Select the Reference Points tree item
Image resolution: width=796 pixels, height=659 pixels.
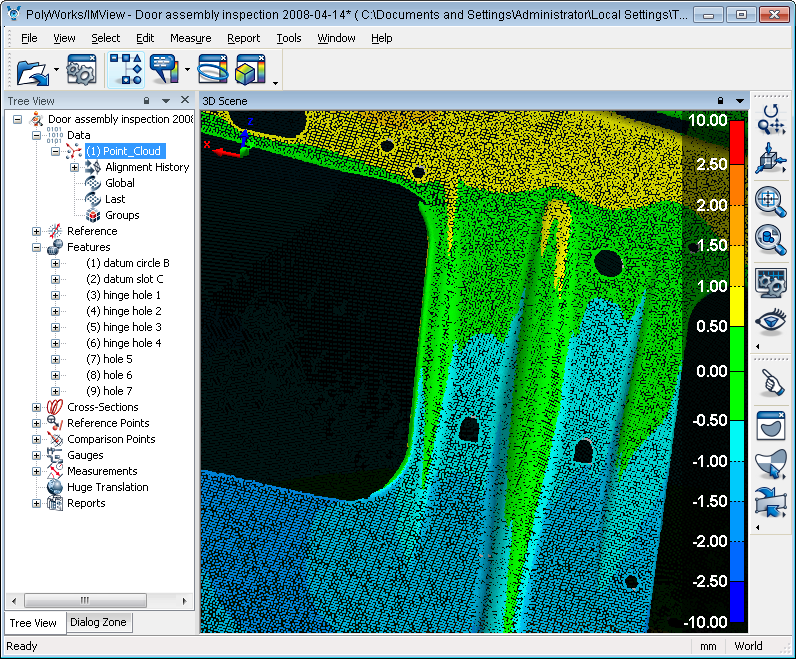click(108, 423)
